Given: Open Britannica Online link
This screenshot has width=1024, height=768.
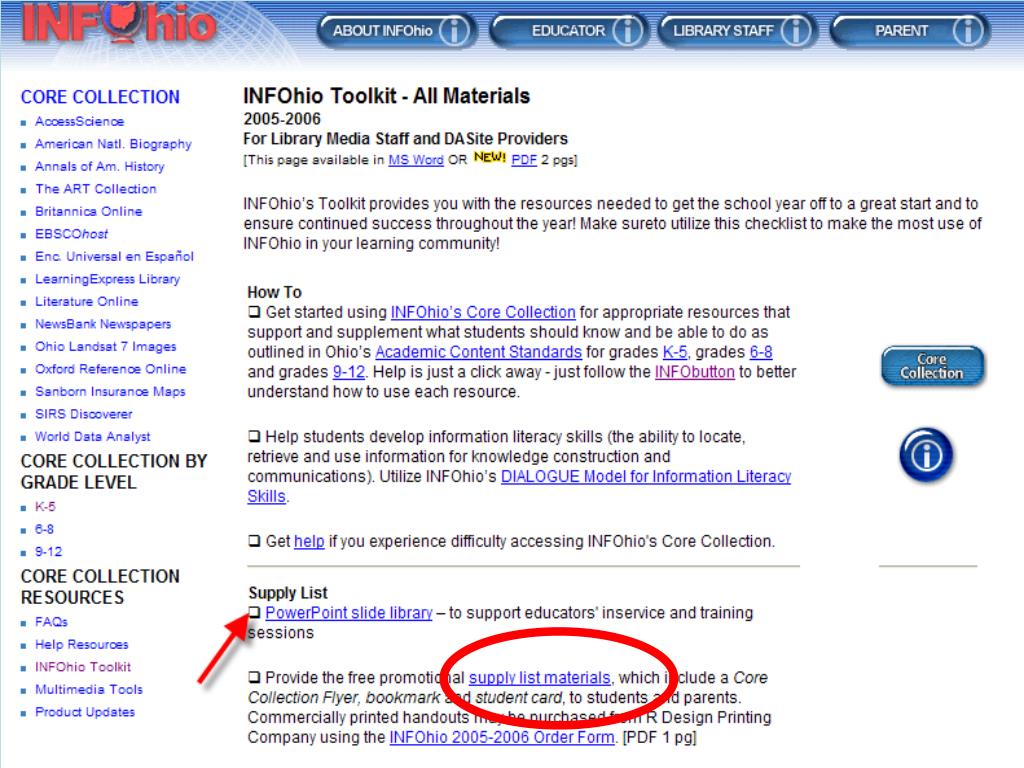Looking at the screenshot, I should click(x=88, y=212).
